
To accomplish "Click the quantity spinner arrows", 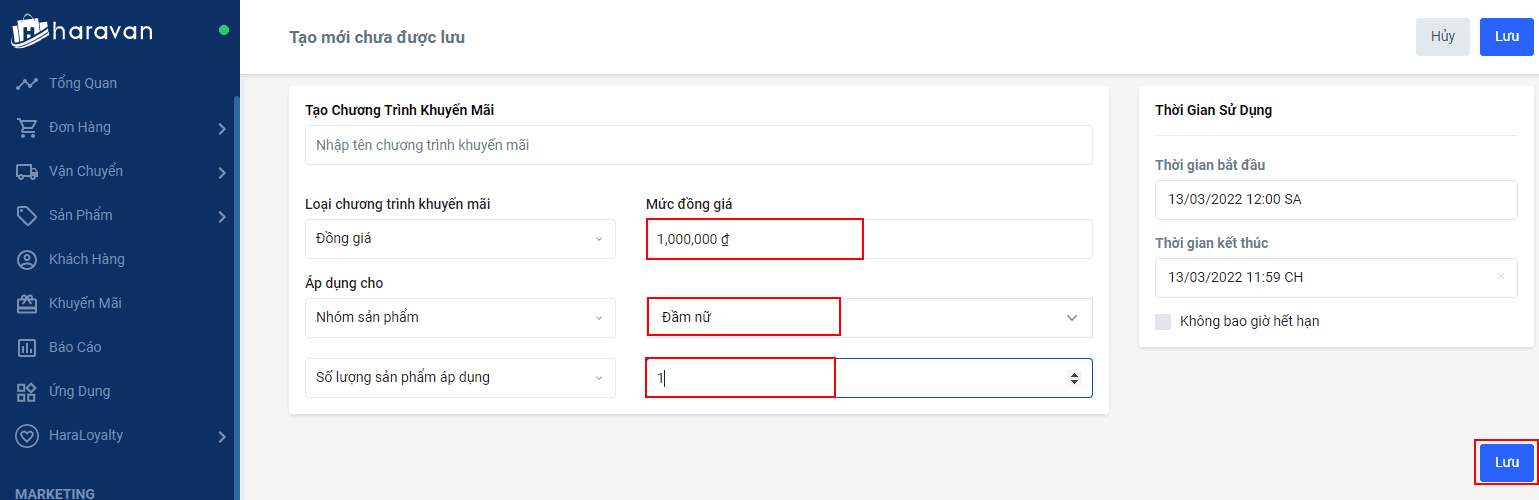I will (x=1074, y=378).
